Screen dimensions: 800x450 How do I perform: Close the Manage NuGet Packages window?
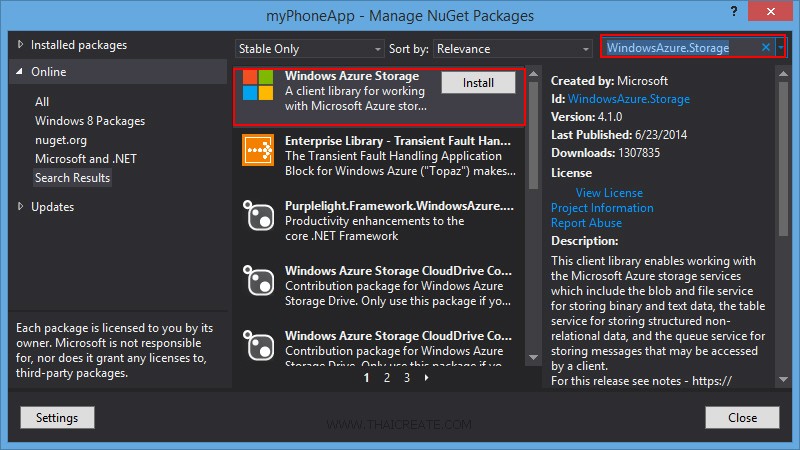pos(770,11)
